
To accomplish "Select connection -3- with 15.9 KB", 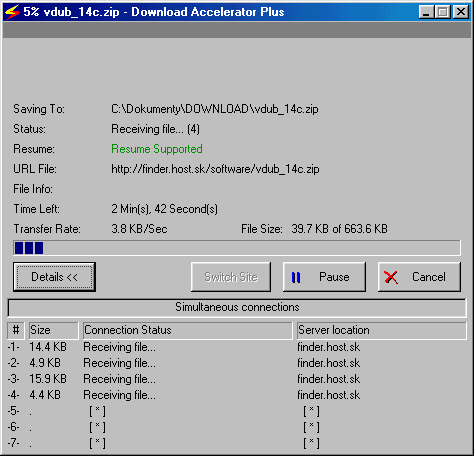I will point(237,379).
